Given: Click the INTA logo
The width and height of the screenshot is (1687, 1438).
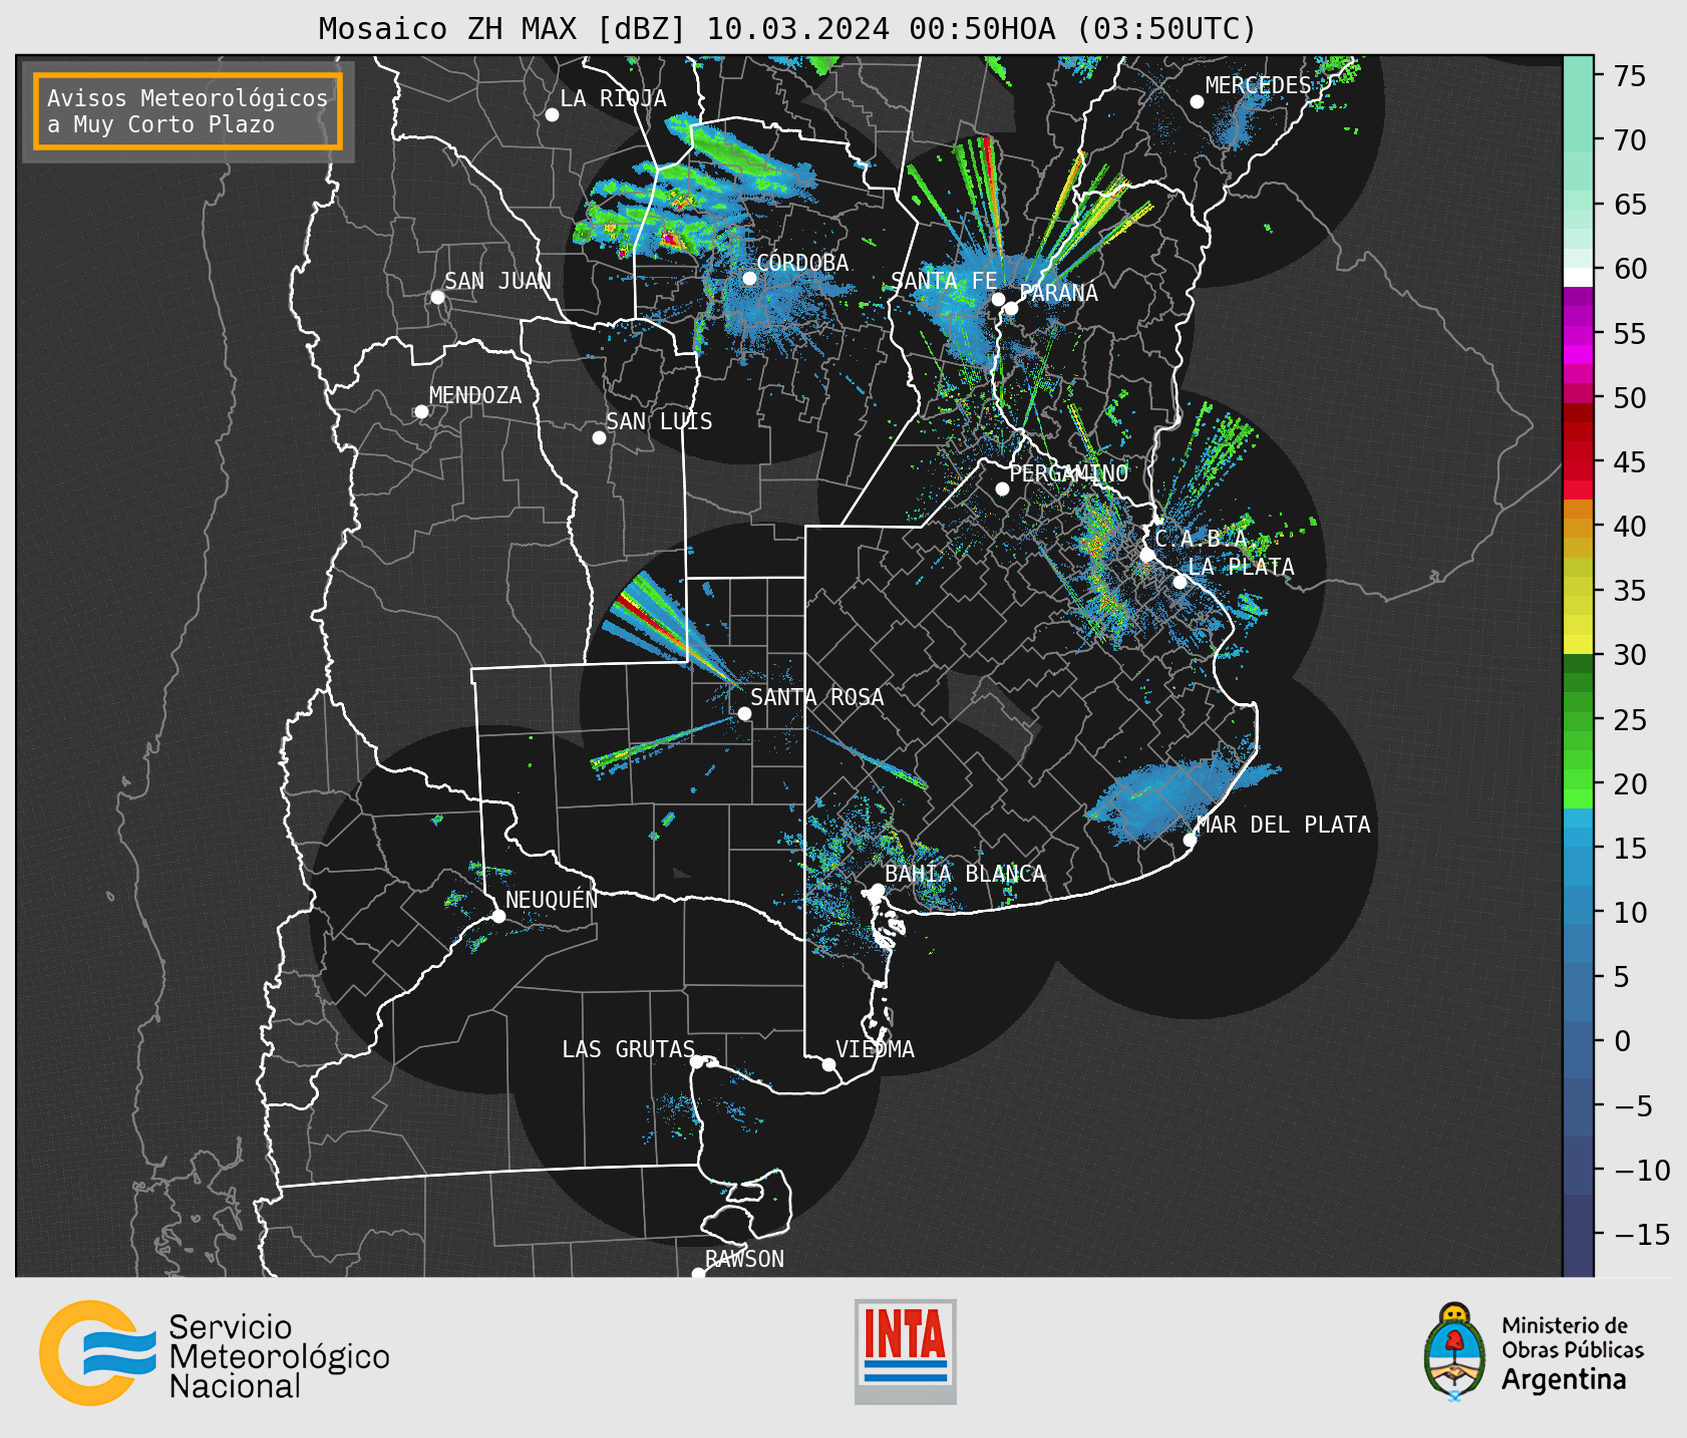Looking at the screenshot, I should [905, 1351].
